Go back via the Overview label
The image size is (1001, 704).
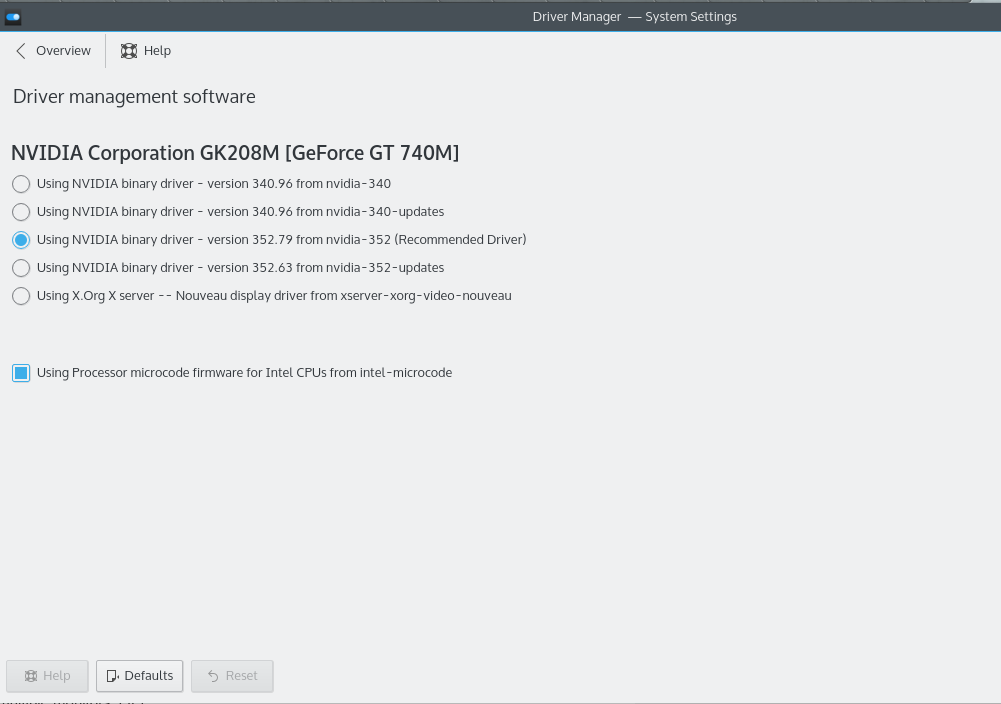63,51
